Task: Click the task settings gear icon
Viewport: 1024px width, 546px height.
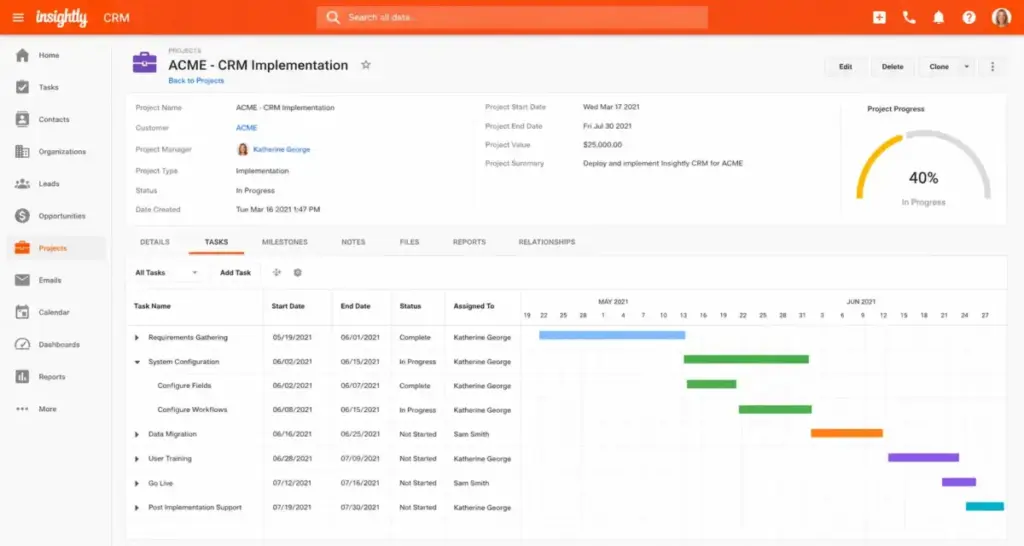Action: [x=297, y=272]
